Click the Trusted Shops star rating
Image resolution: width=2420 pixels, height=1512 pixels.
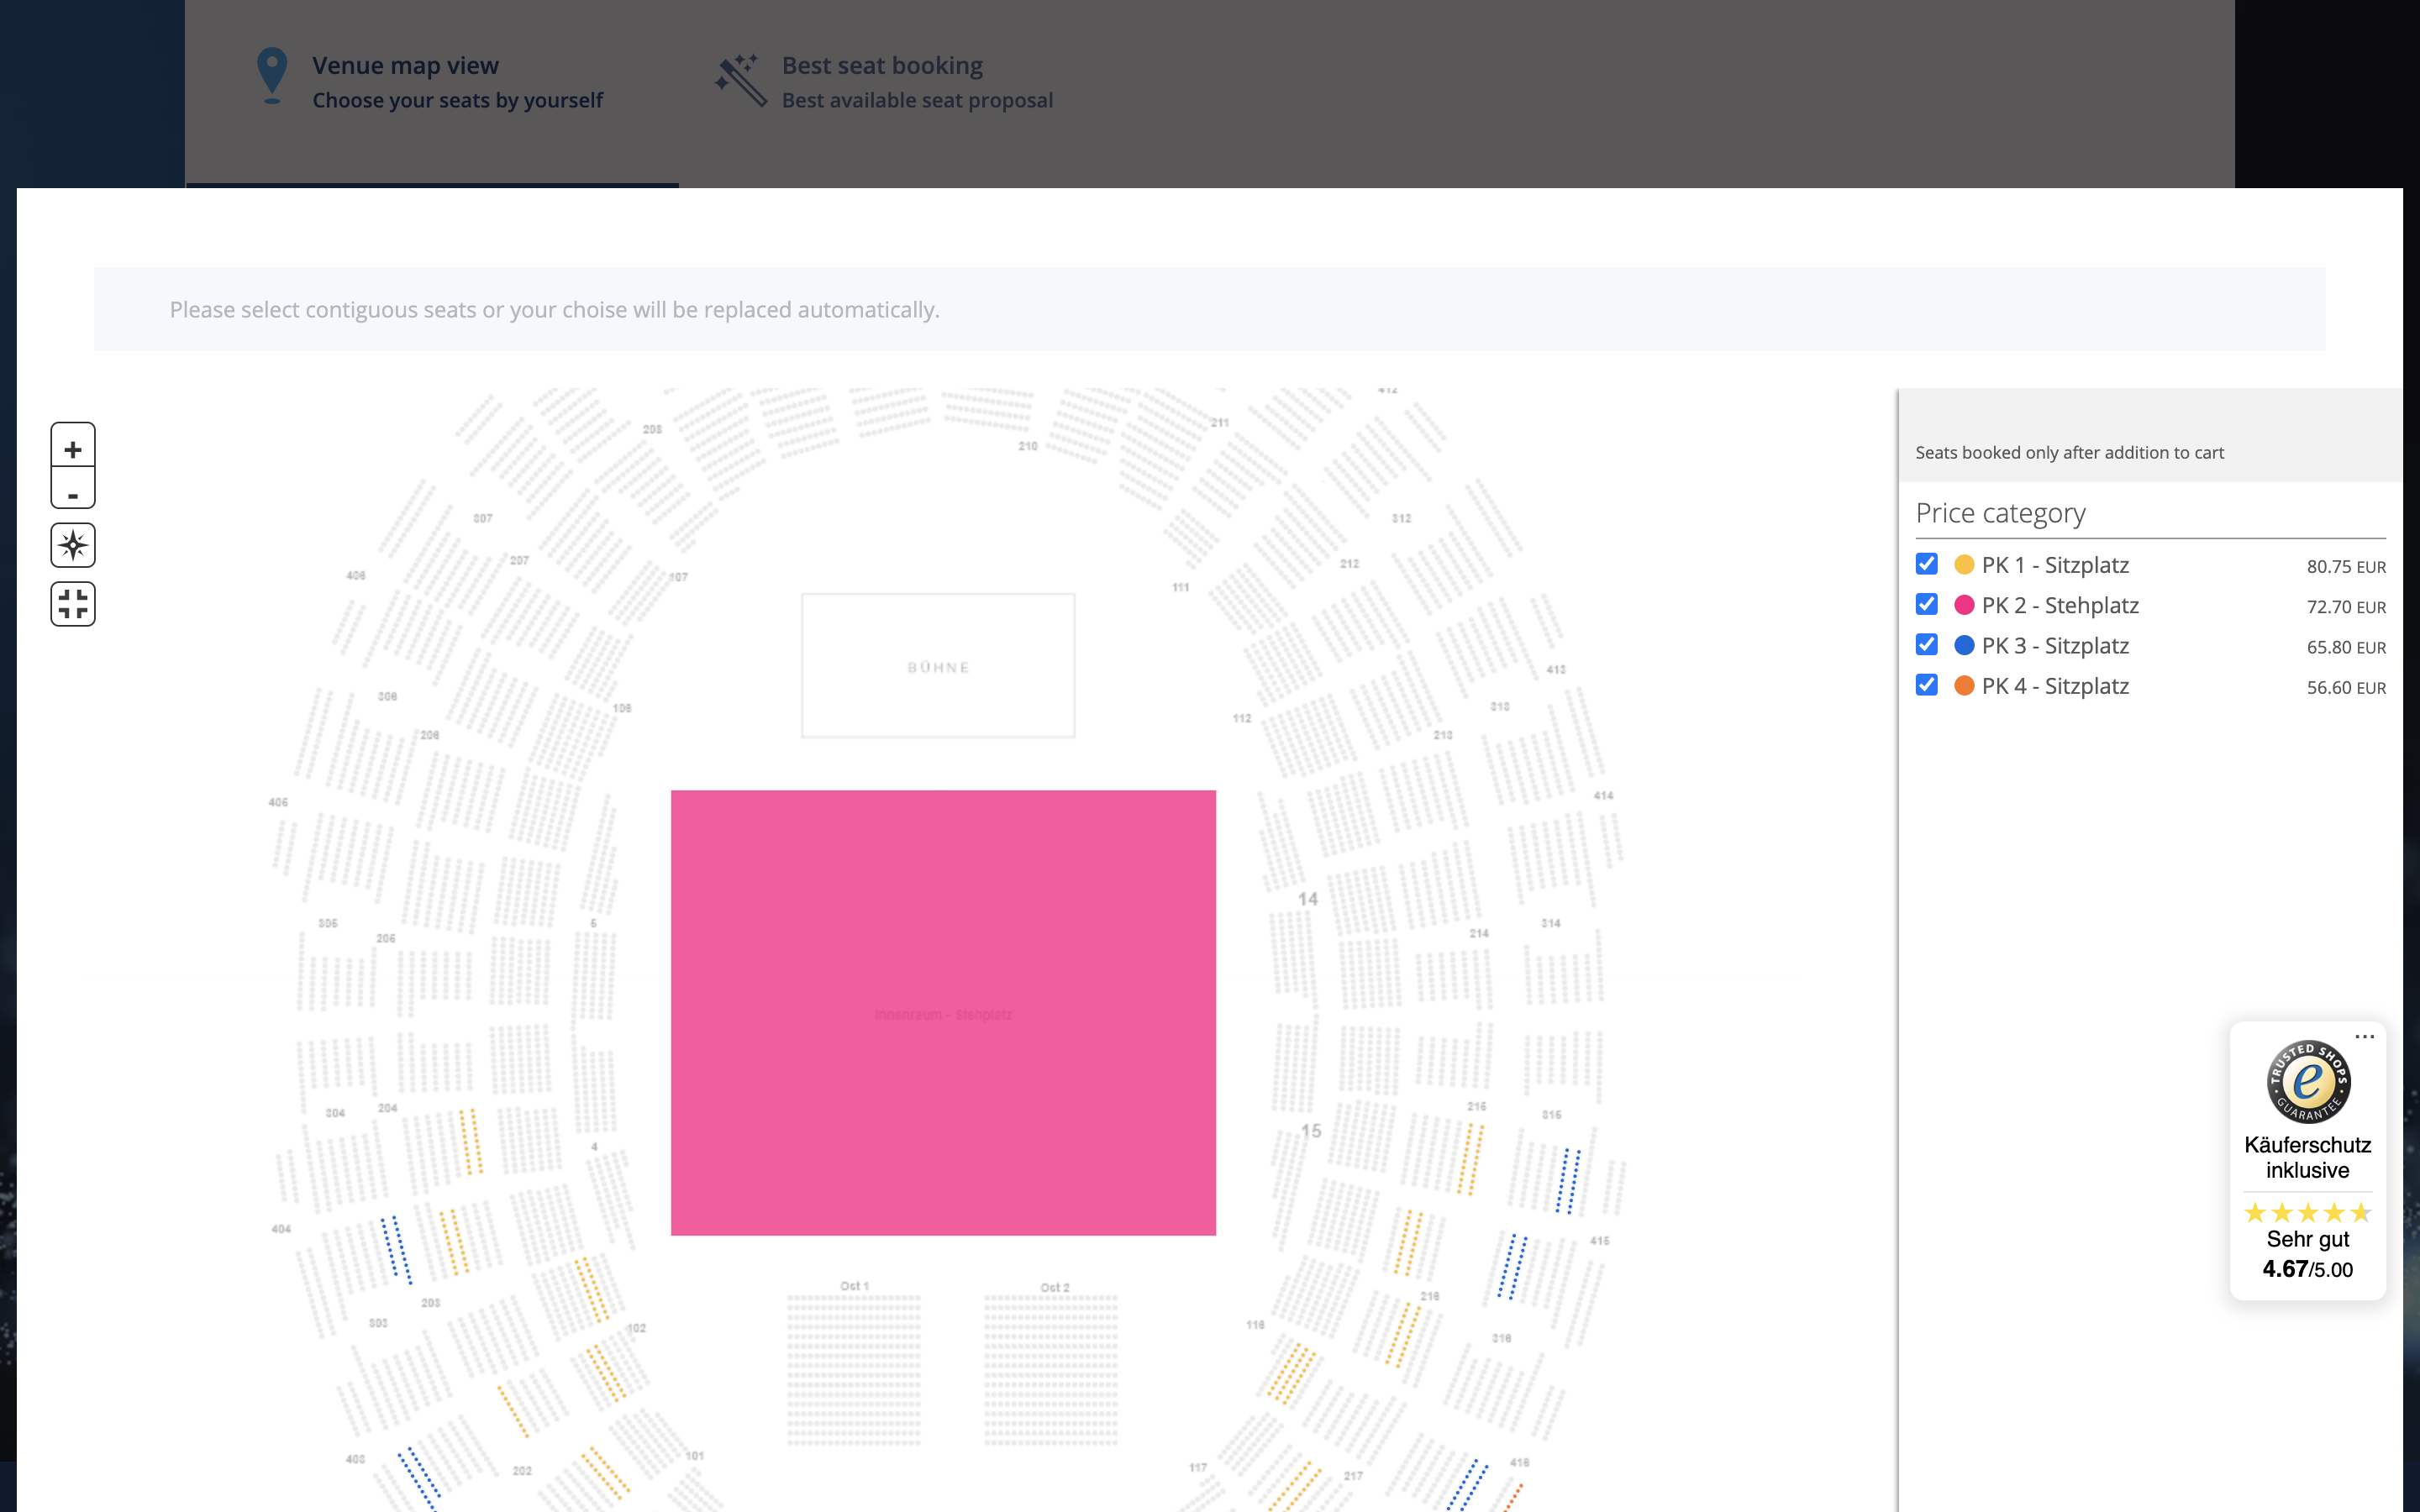click(2307, 1213)
